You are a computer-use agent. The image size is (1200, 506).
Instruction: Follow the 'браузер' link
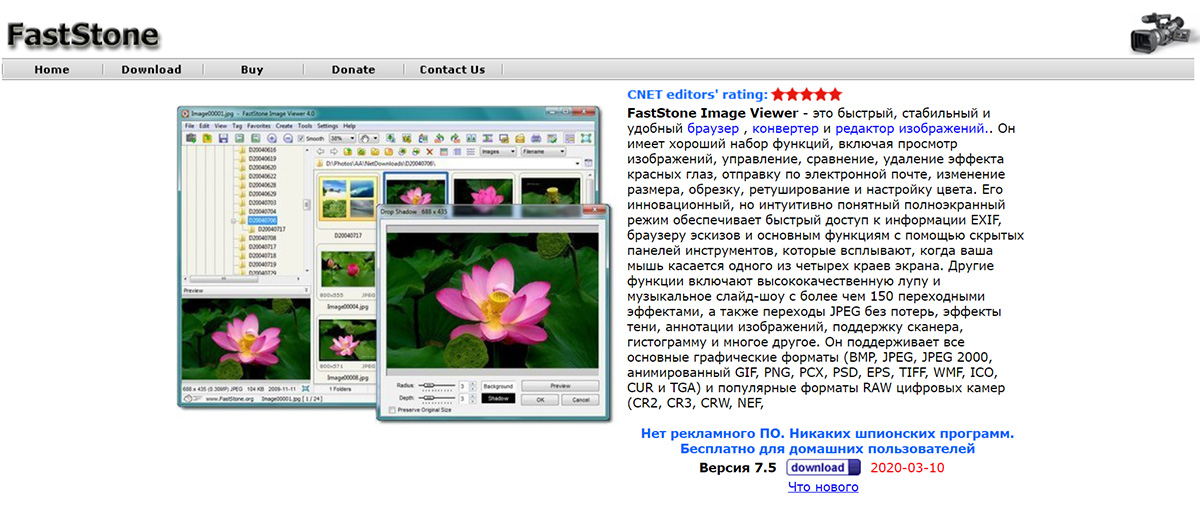click(x=711, y=129)
